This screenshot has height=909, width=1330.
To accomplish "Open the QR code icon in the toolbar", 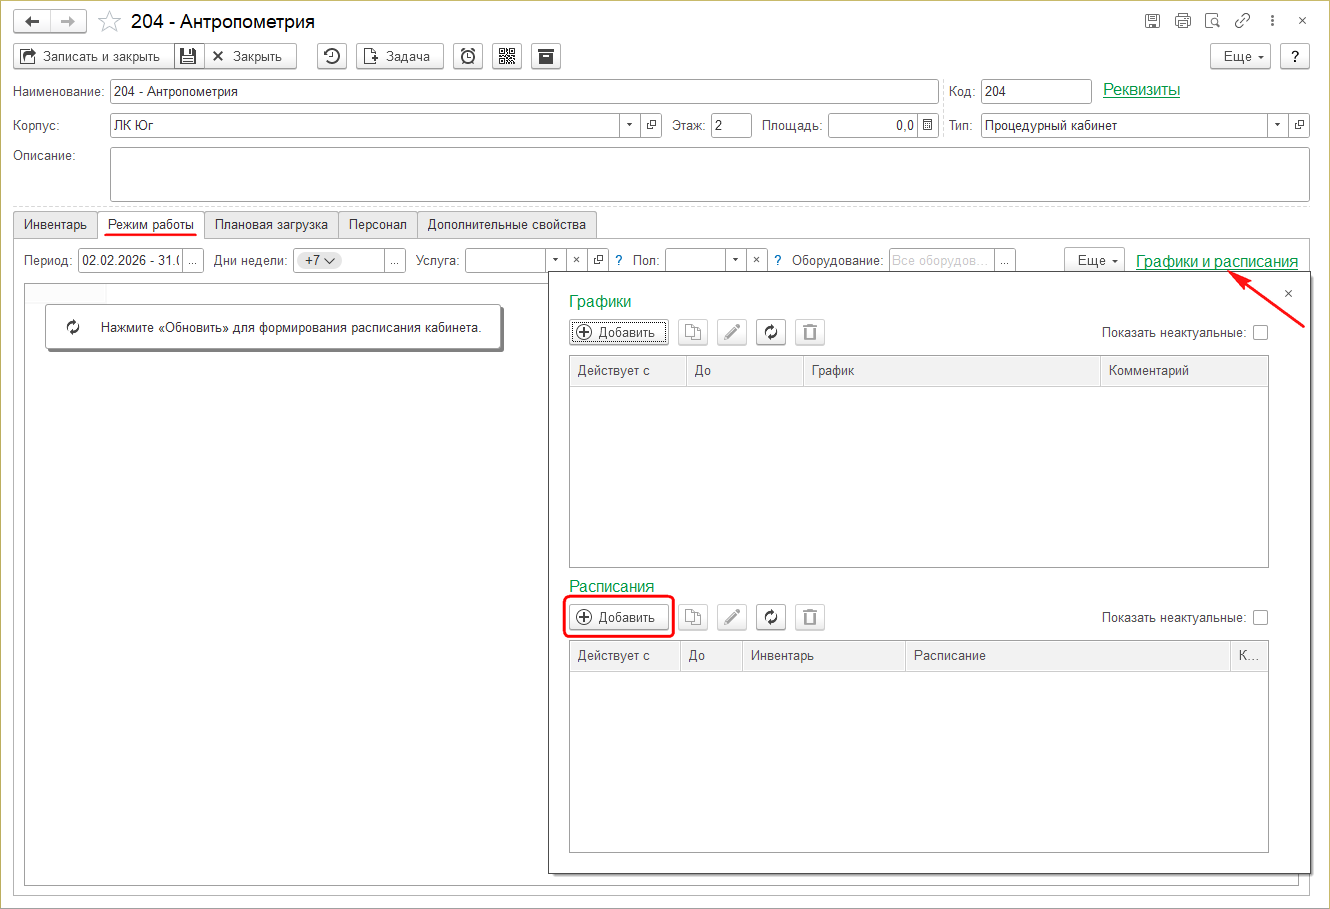I will tap(507, 56).
